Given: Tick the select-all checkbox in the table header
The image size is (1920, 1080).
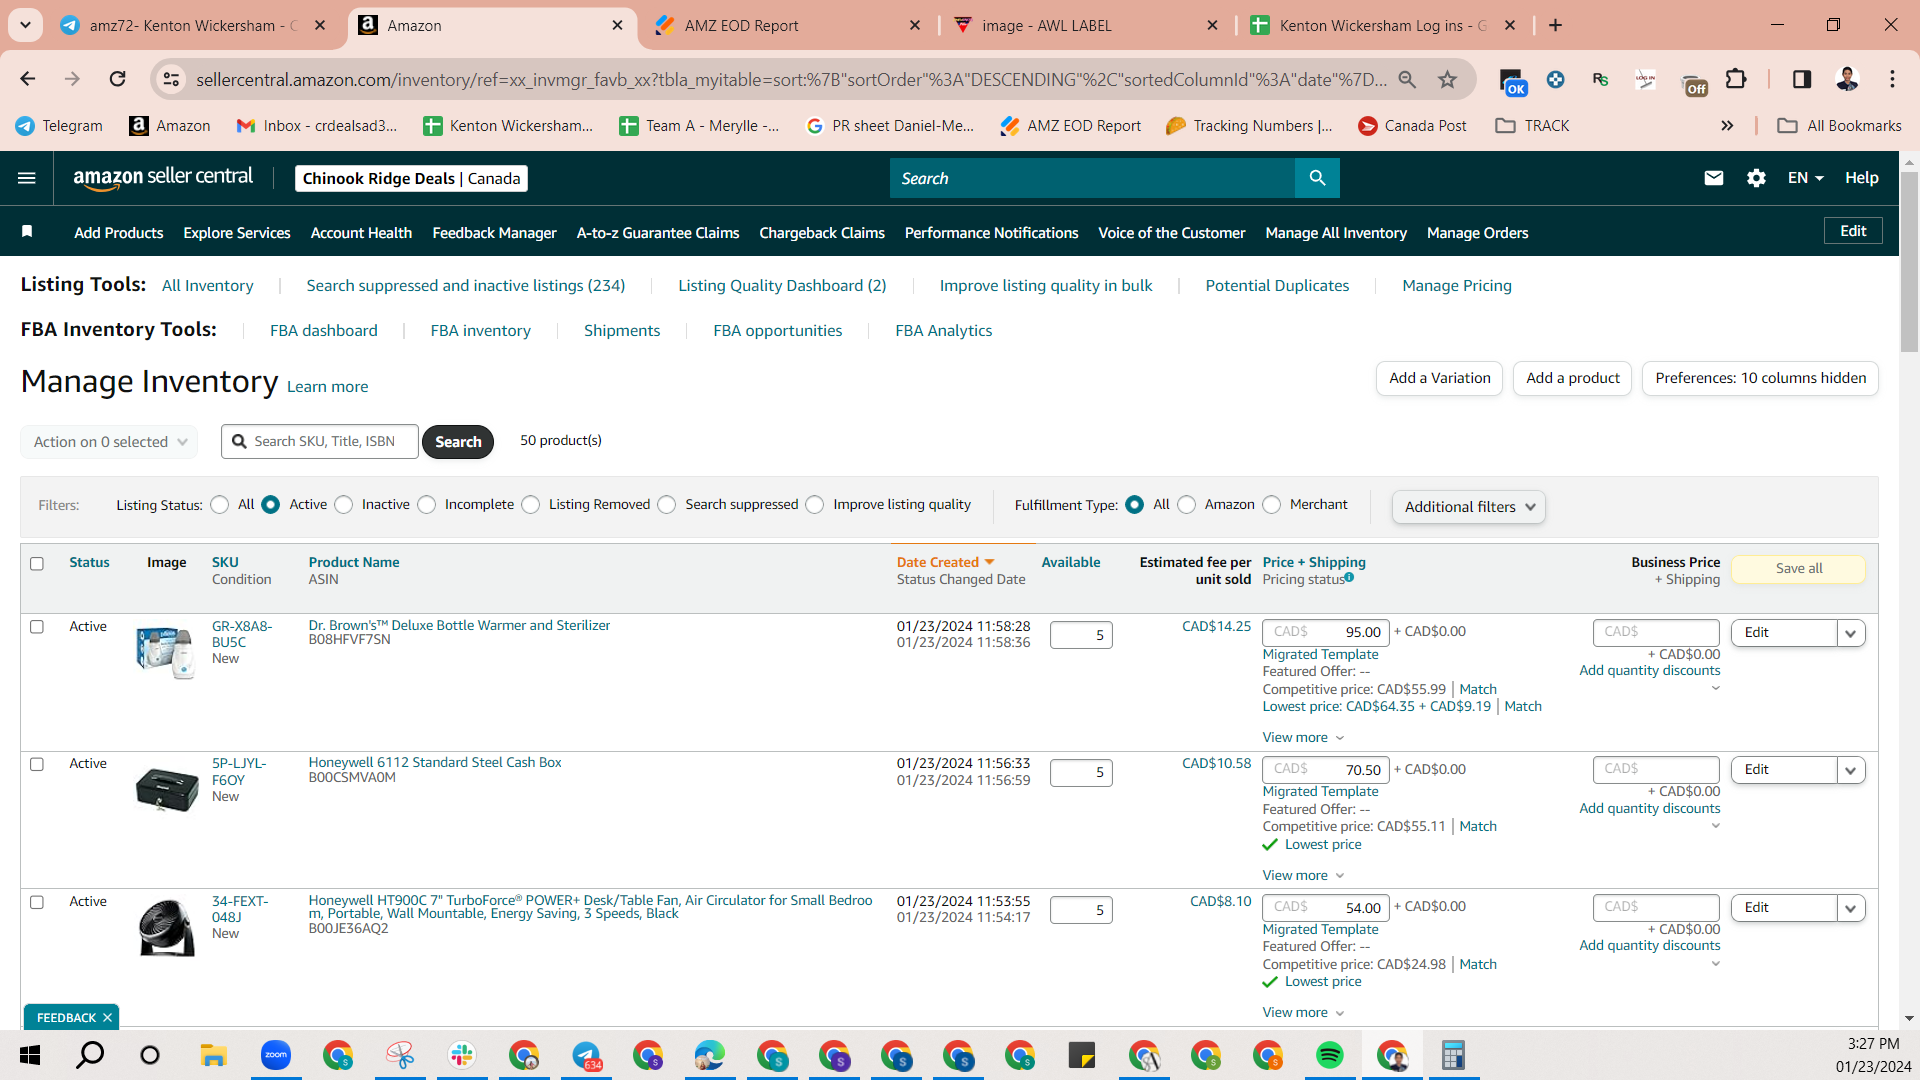Looking at the screenshot, I should 37,563.
